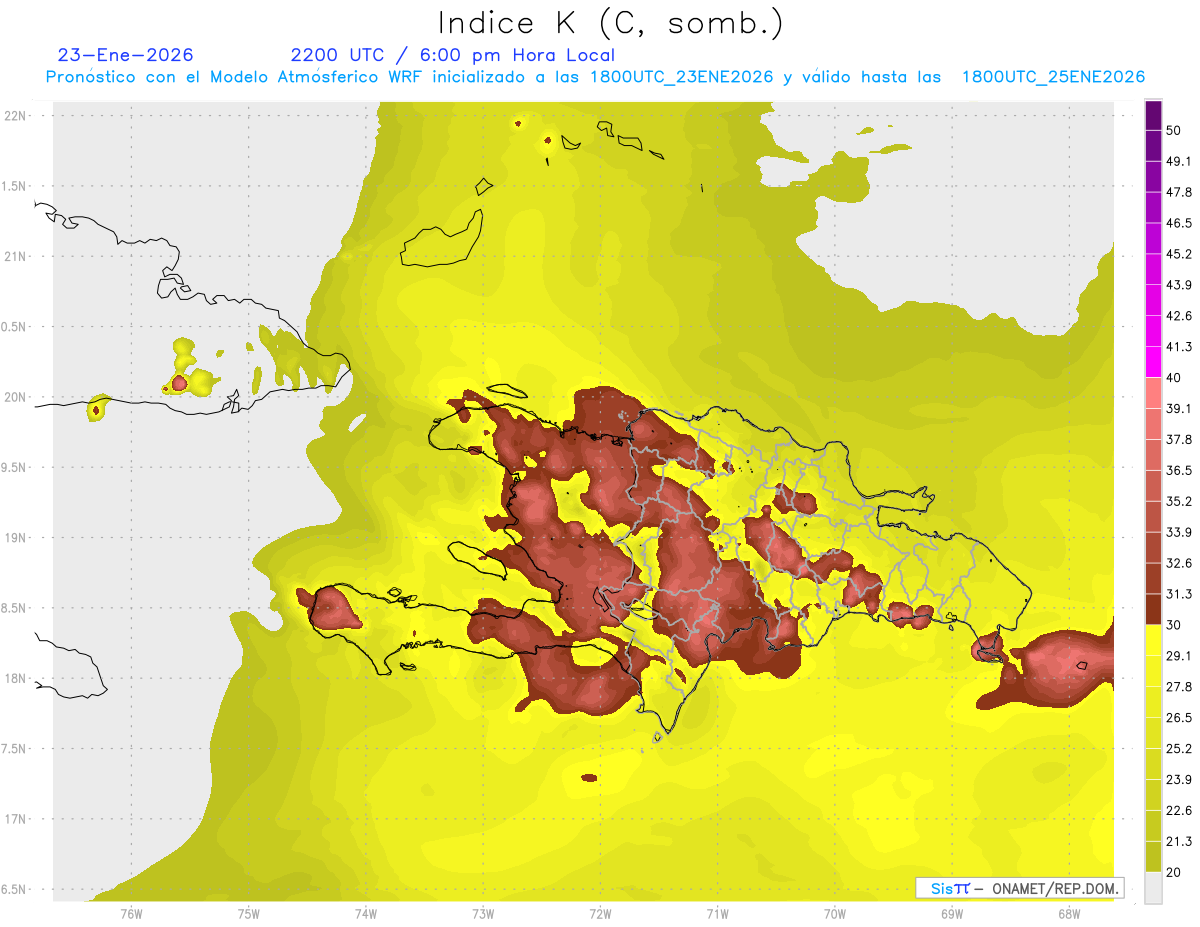Click the colorbar value 37.8
The width and height of the screenshot is (1200, 927).
coord(1179,439)
